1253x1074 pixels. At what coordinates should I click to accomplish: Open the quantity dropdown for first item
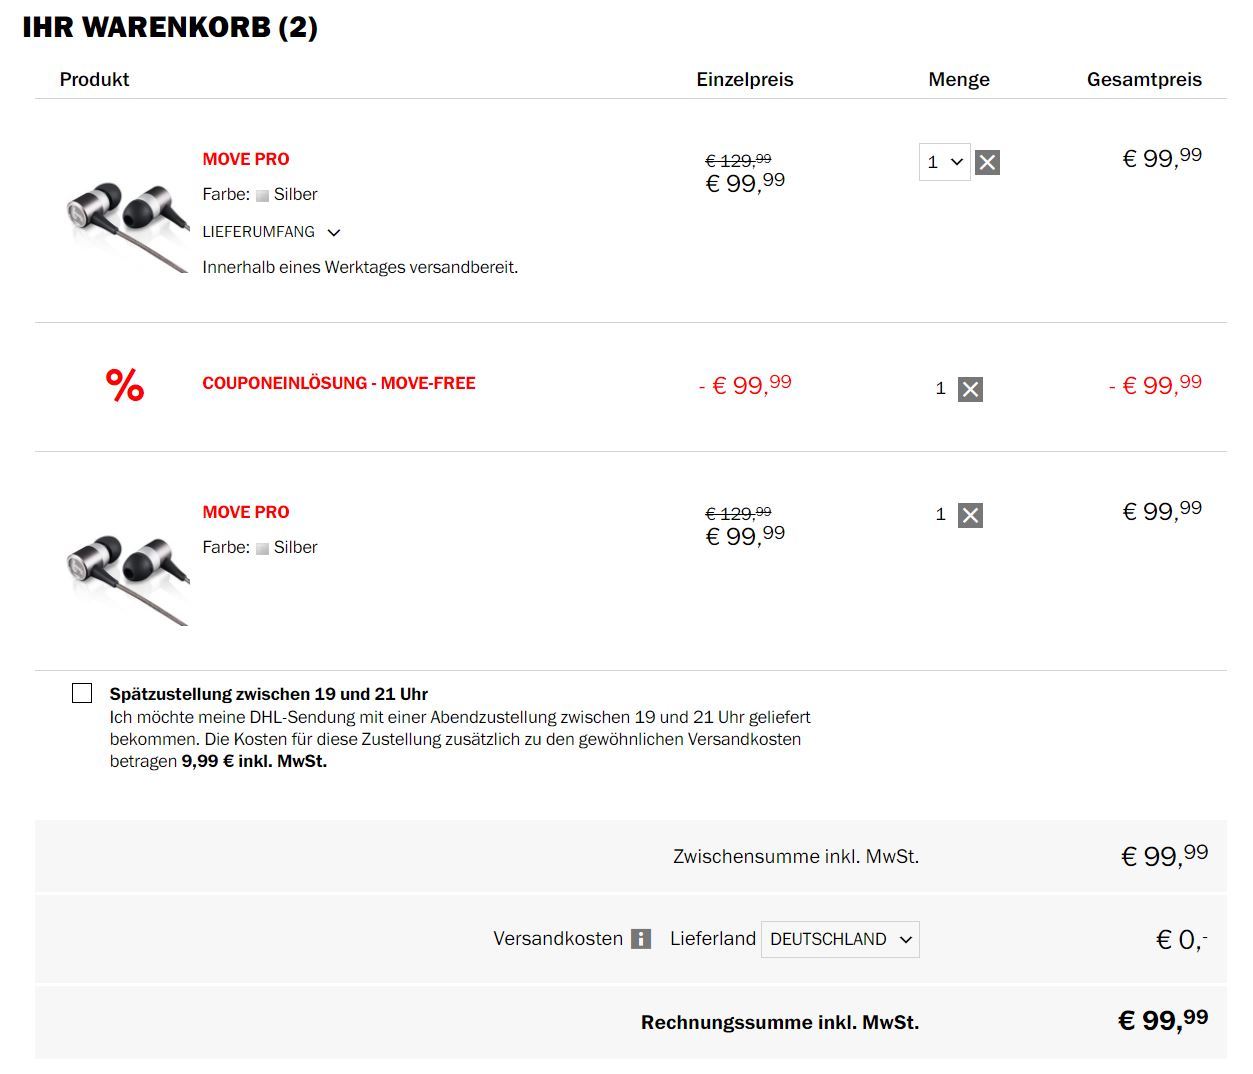[944, 162]
